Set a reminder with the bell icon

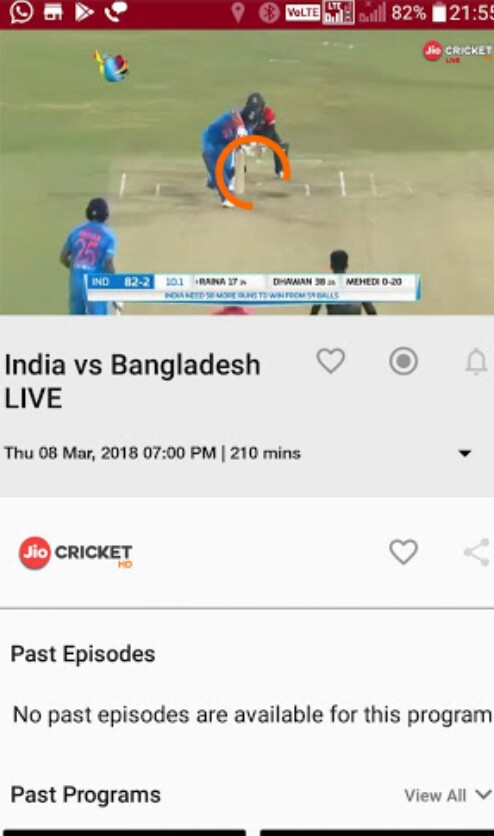point(476,361)
